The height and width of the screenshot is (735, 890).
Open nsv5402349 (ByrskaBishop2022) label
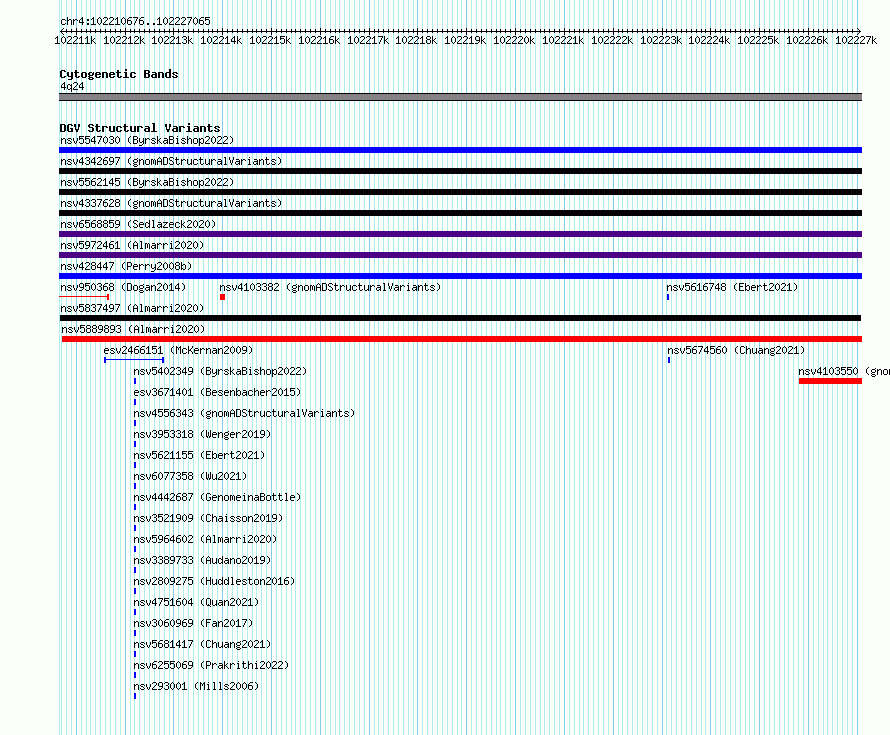point(220,371)
